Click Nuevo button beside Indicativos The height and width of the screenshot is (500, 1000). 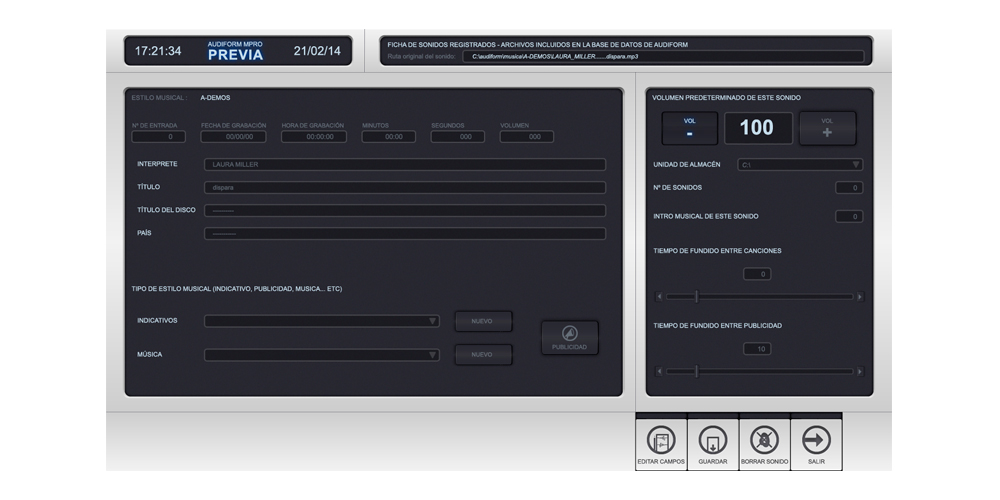[x=483, y=321]
